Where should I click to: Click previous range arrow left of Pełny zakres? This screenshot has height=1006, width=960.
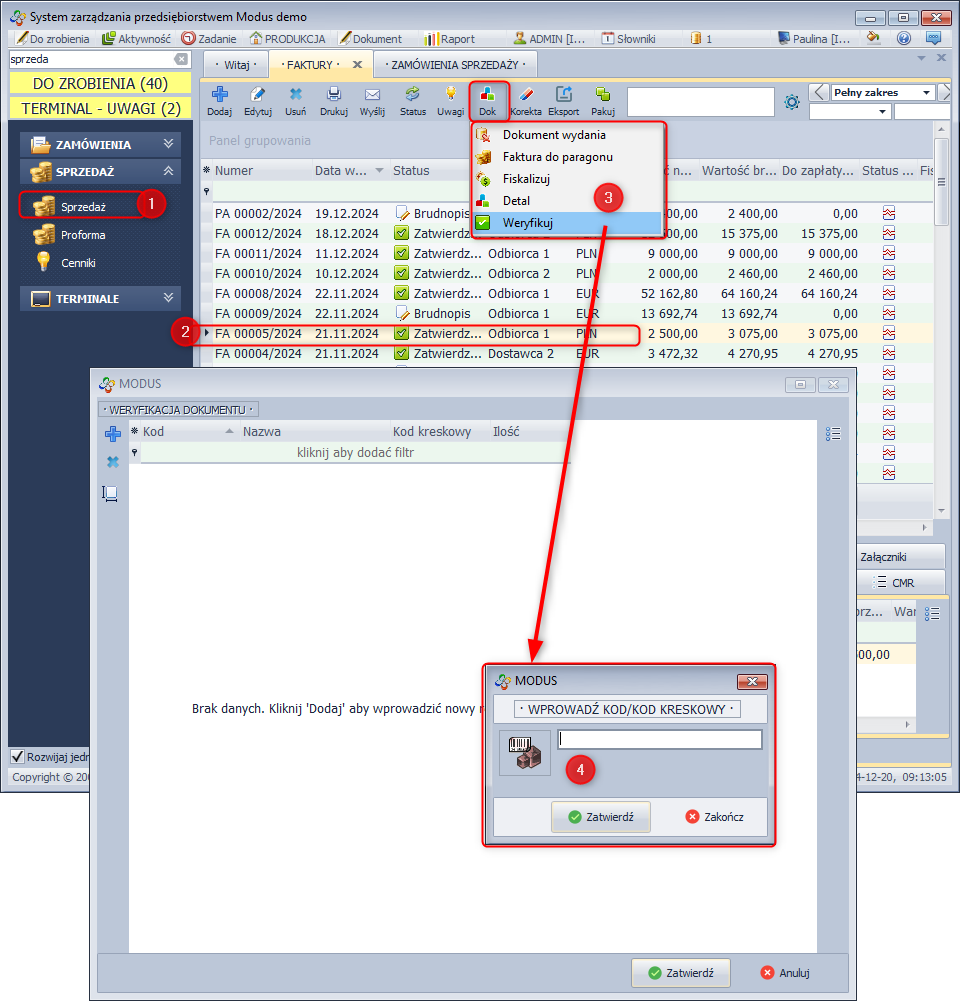tap(818, 92)
